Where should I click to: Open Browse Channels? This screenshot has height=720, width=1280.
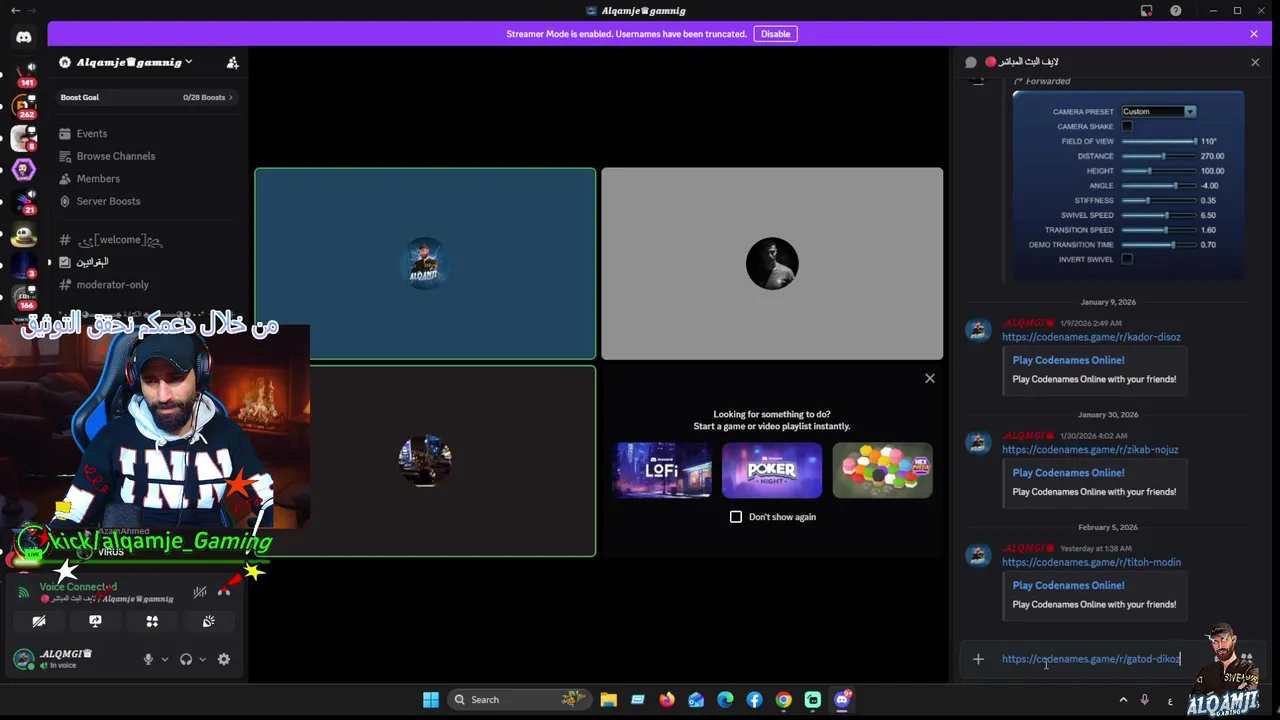116,156
